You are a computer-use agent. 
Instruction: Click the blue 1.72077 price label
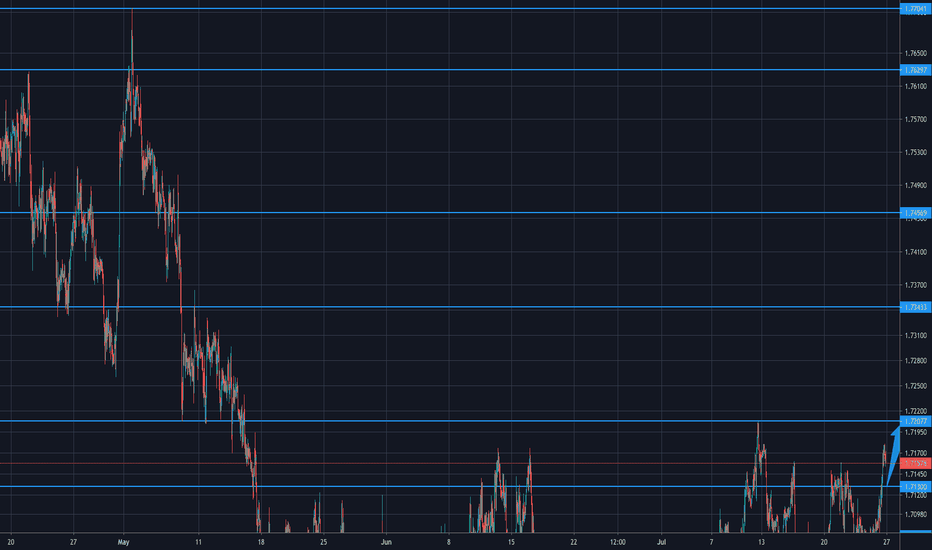pyautogui.click(x=915, y=421)
